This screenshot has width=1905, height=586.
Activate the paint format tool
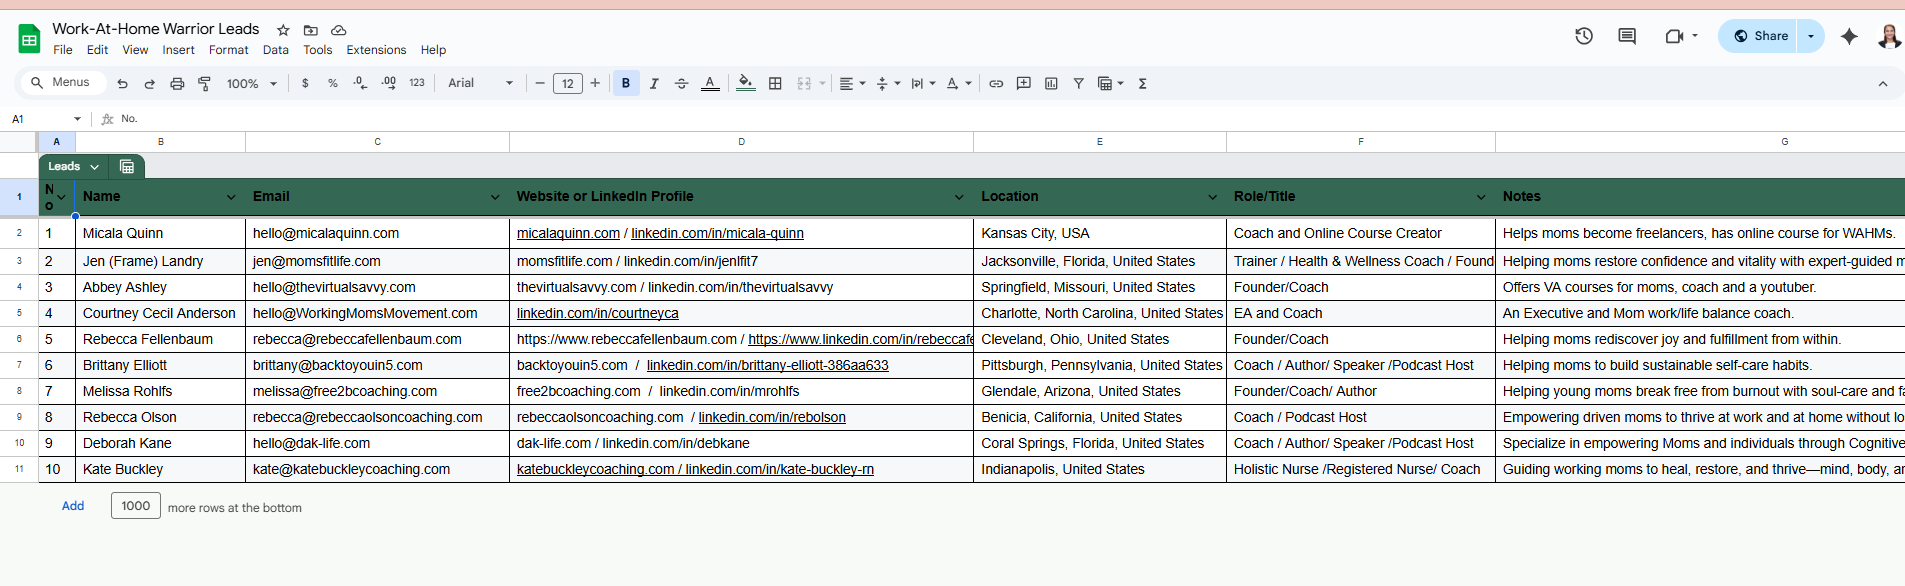[205, 84]
